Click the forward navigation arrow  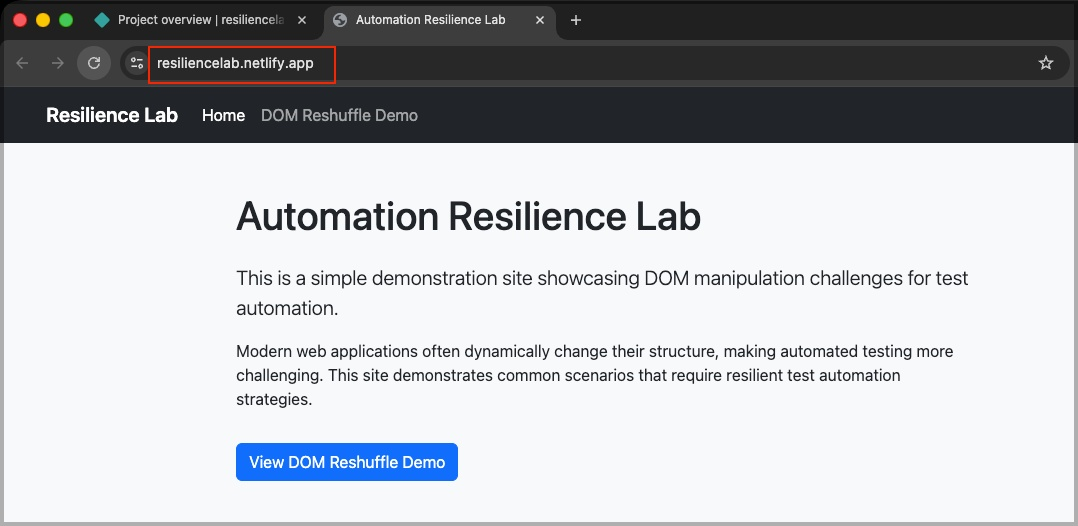click(x=58, y=63)
